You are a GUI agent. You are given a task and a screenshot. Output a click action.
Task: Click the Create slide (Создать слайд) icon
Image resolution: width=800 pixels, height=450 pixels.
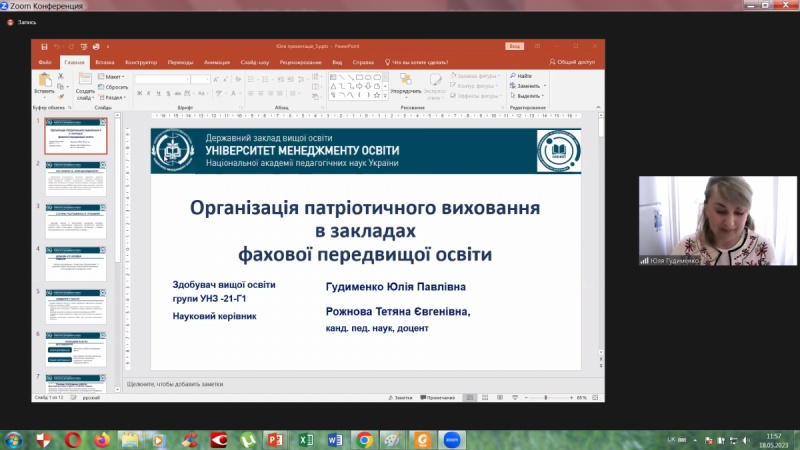85,80
